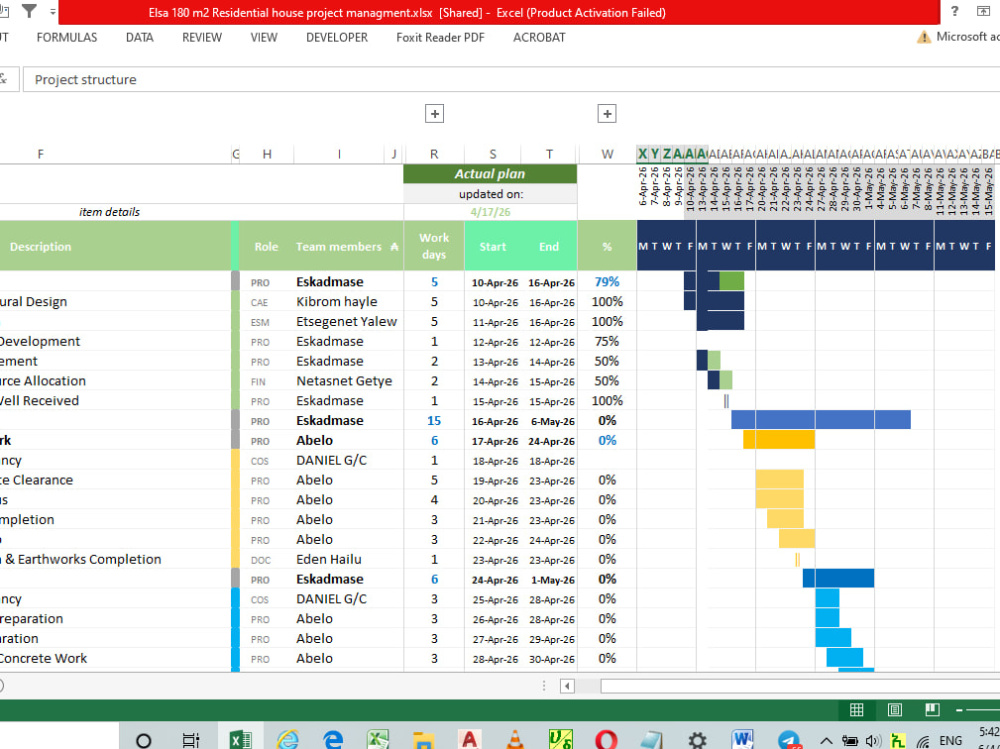
Task: Open the VIEW ribbon tab
Action: pos(264,38)
